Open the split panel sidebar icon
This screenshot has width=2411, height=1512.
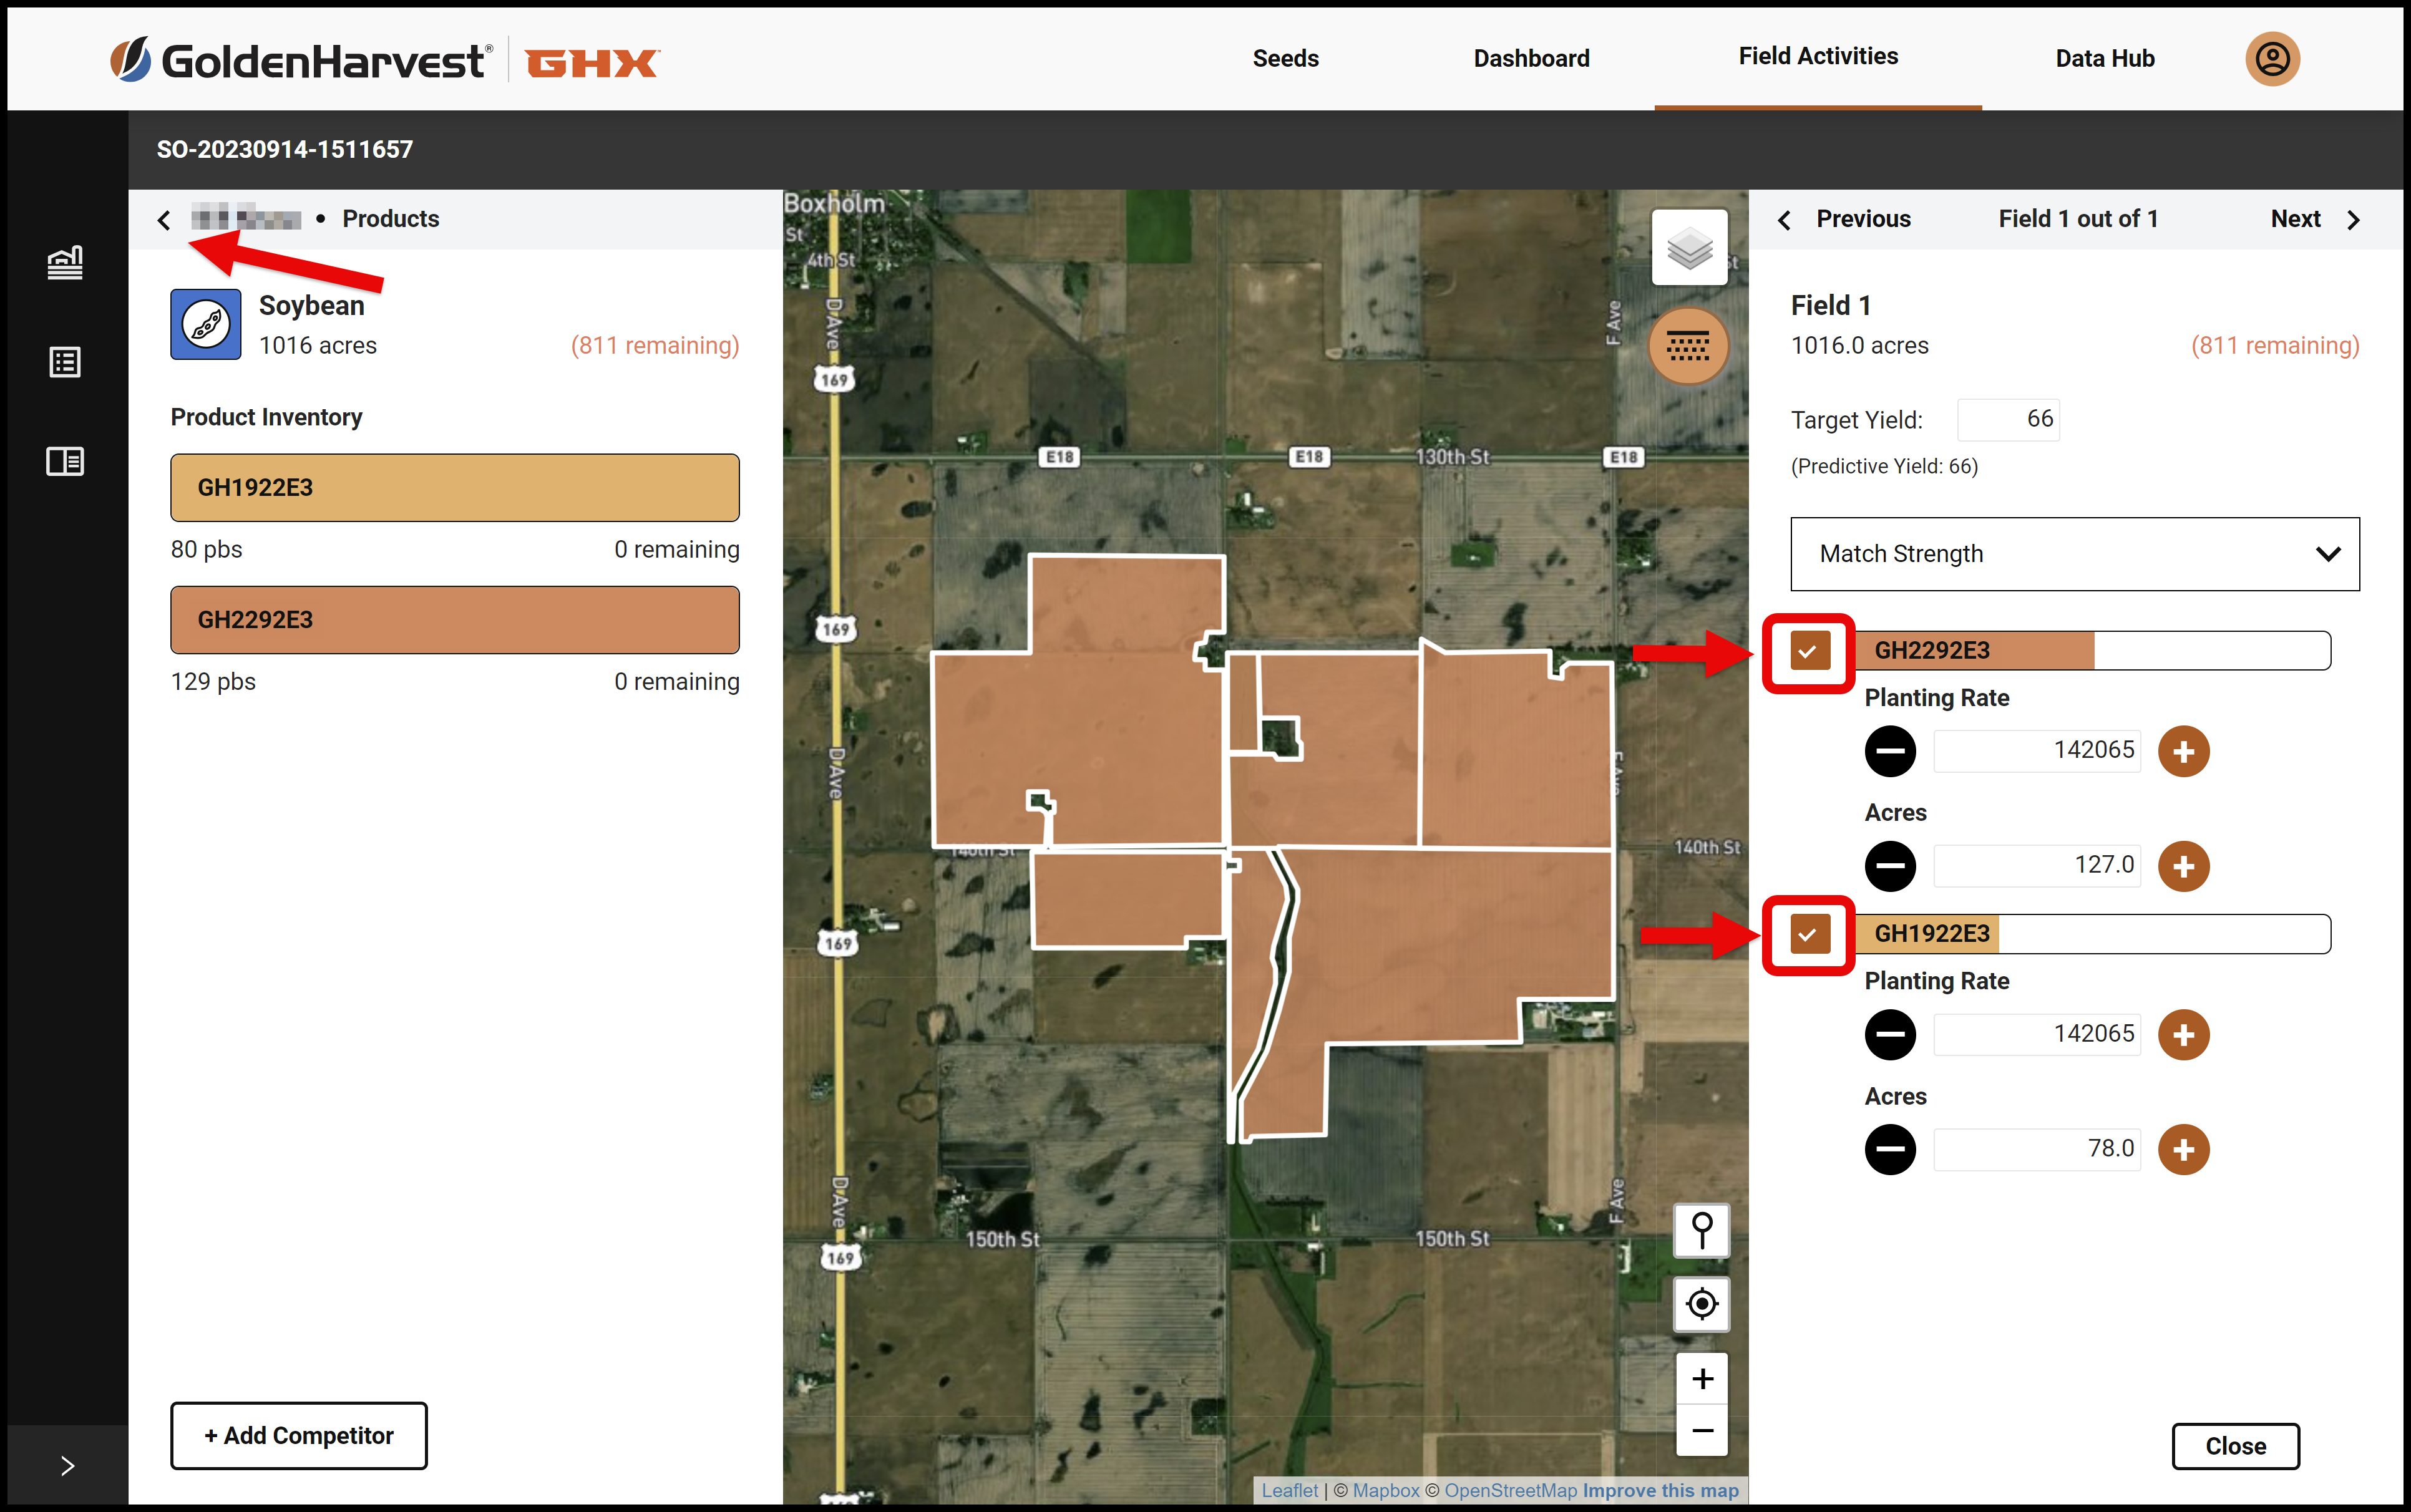pos(65,461)
